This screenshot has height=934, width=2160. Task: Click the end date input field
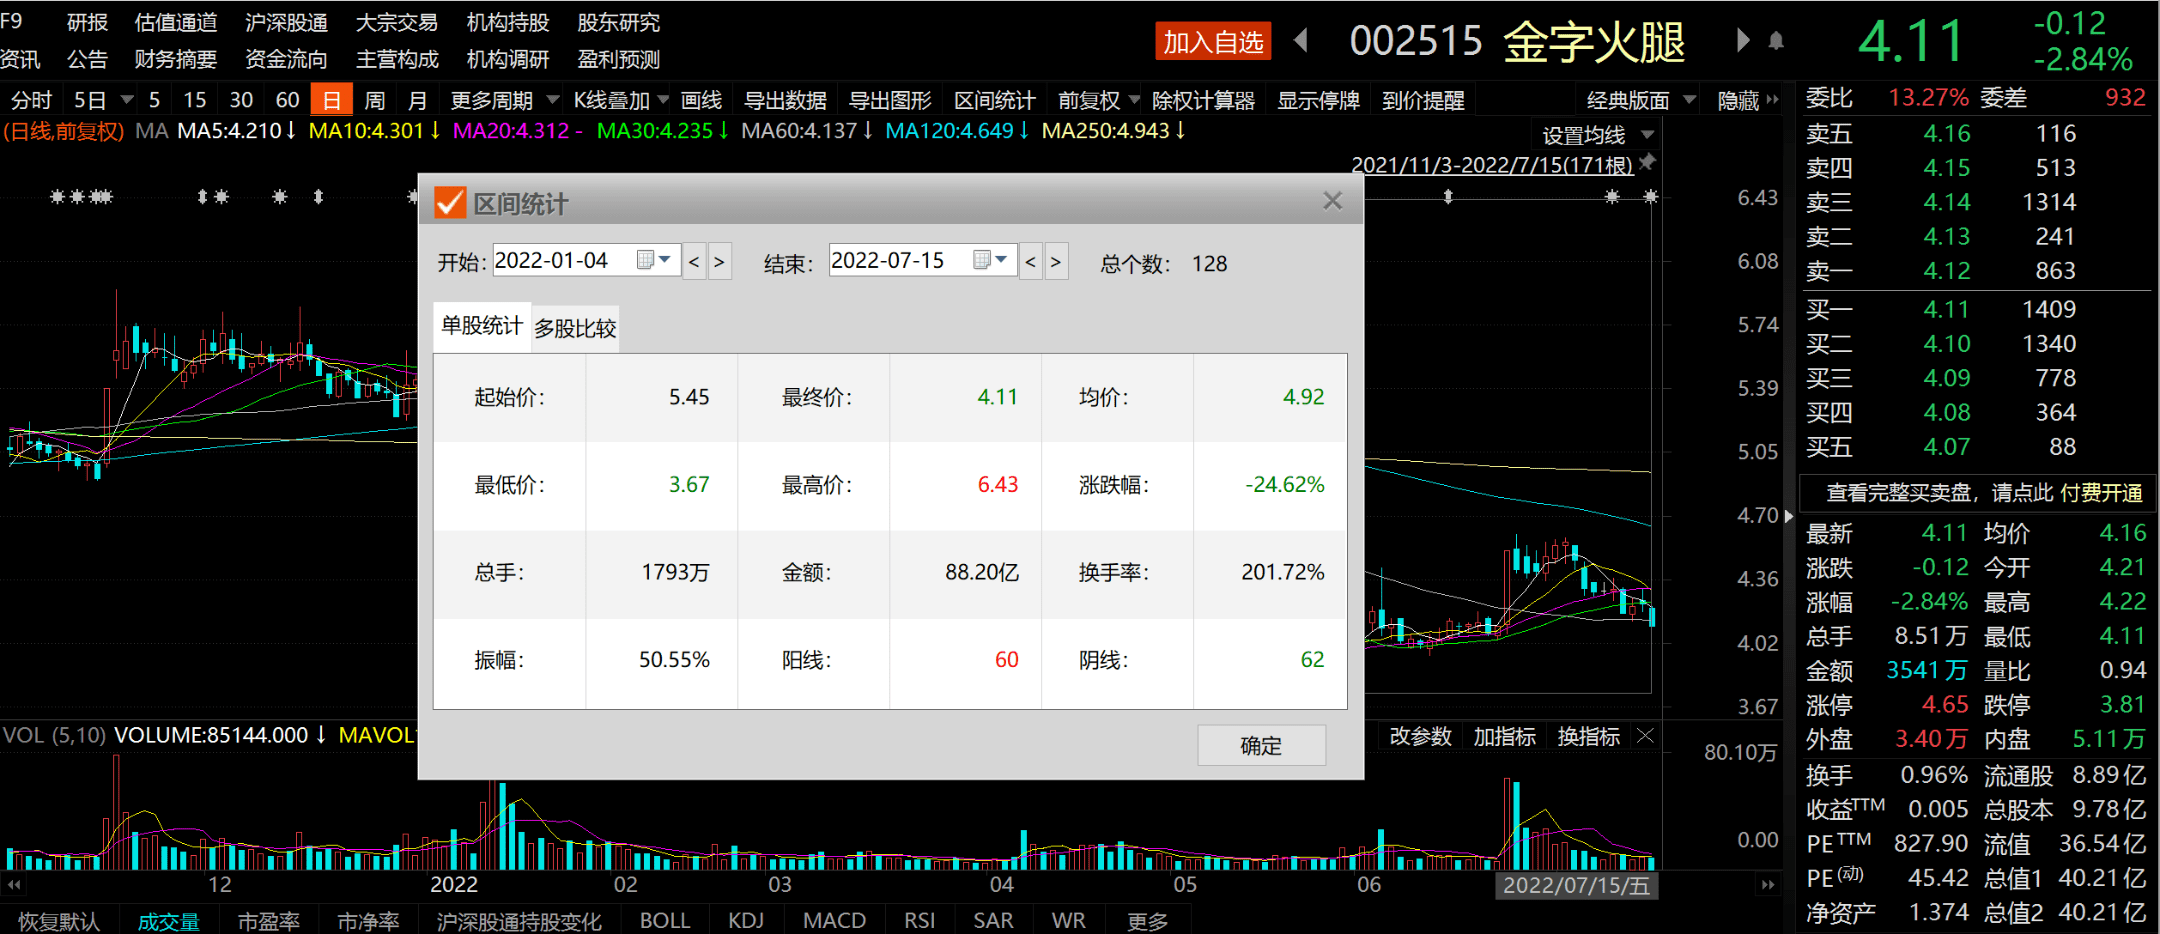point(897,260)
